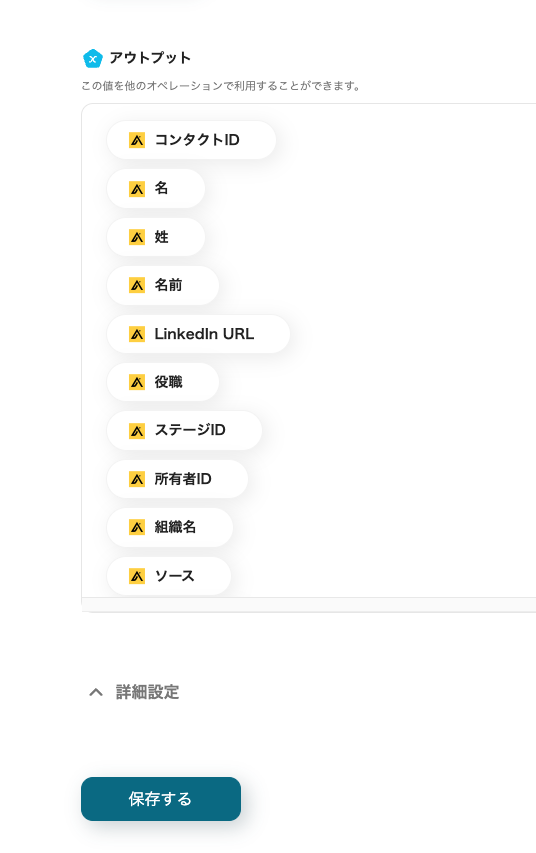The image size is (536, 853).
Task: Click the yellow icon beside LinkedIn URL
Action: tap(137, 334)
